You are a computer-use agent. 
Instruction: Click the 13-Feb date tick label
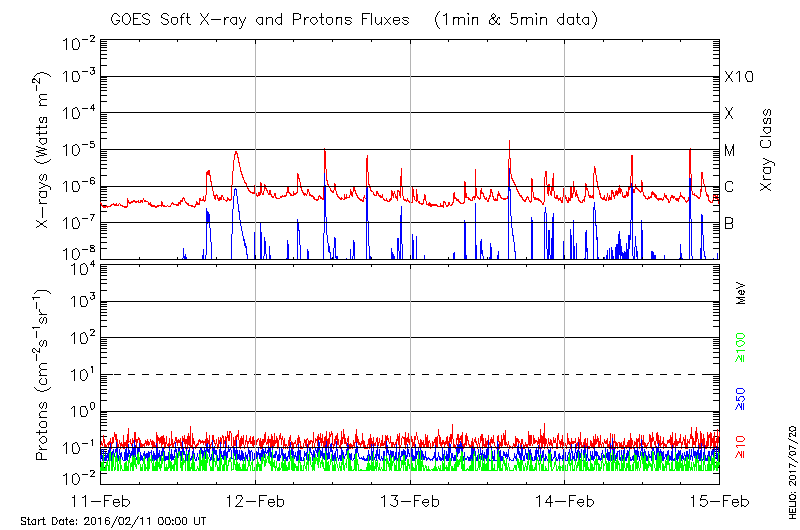pyautogui.click(x=410, y=500)
